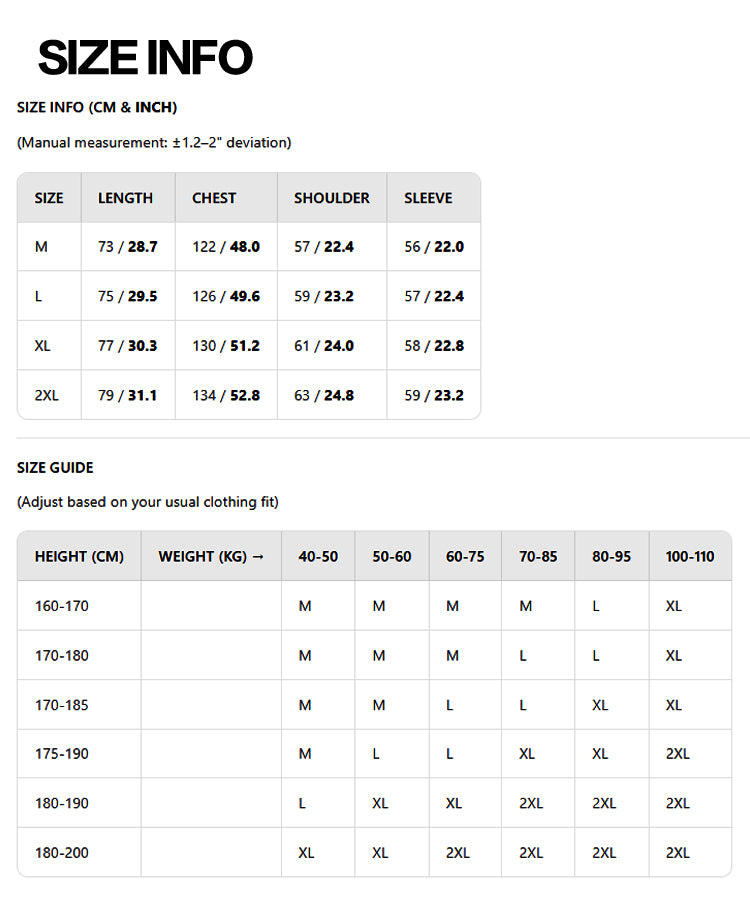Image resolution: width=750 pixels, height=924 pixels.
Task: Click the 180-200 height row label
Action: pyautogui.click(x=61, y=853)
